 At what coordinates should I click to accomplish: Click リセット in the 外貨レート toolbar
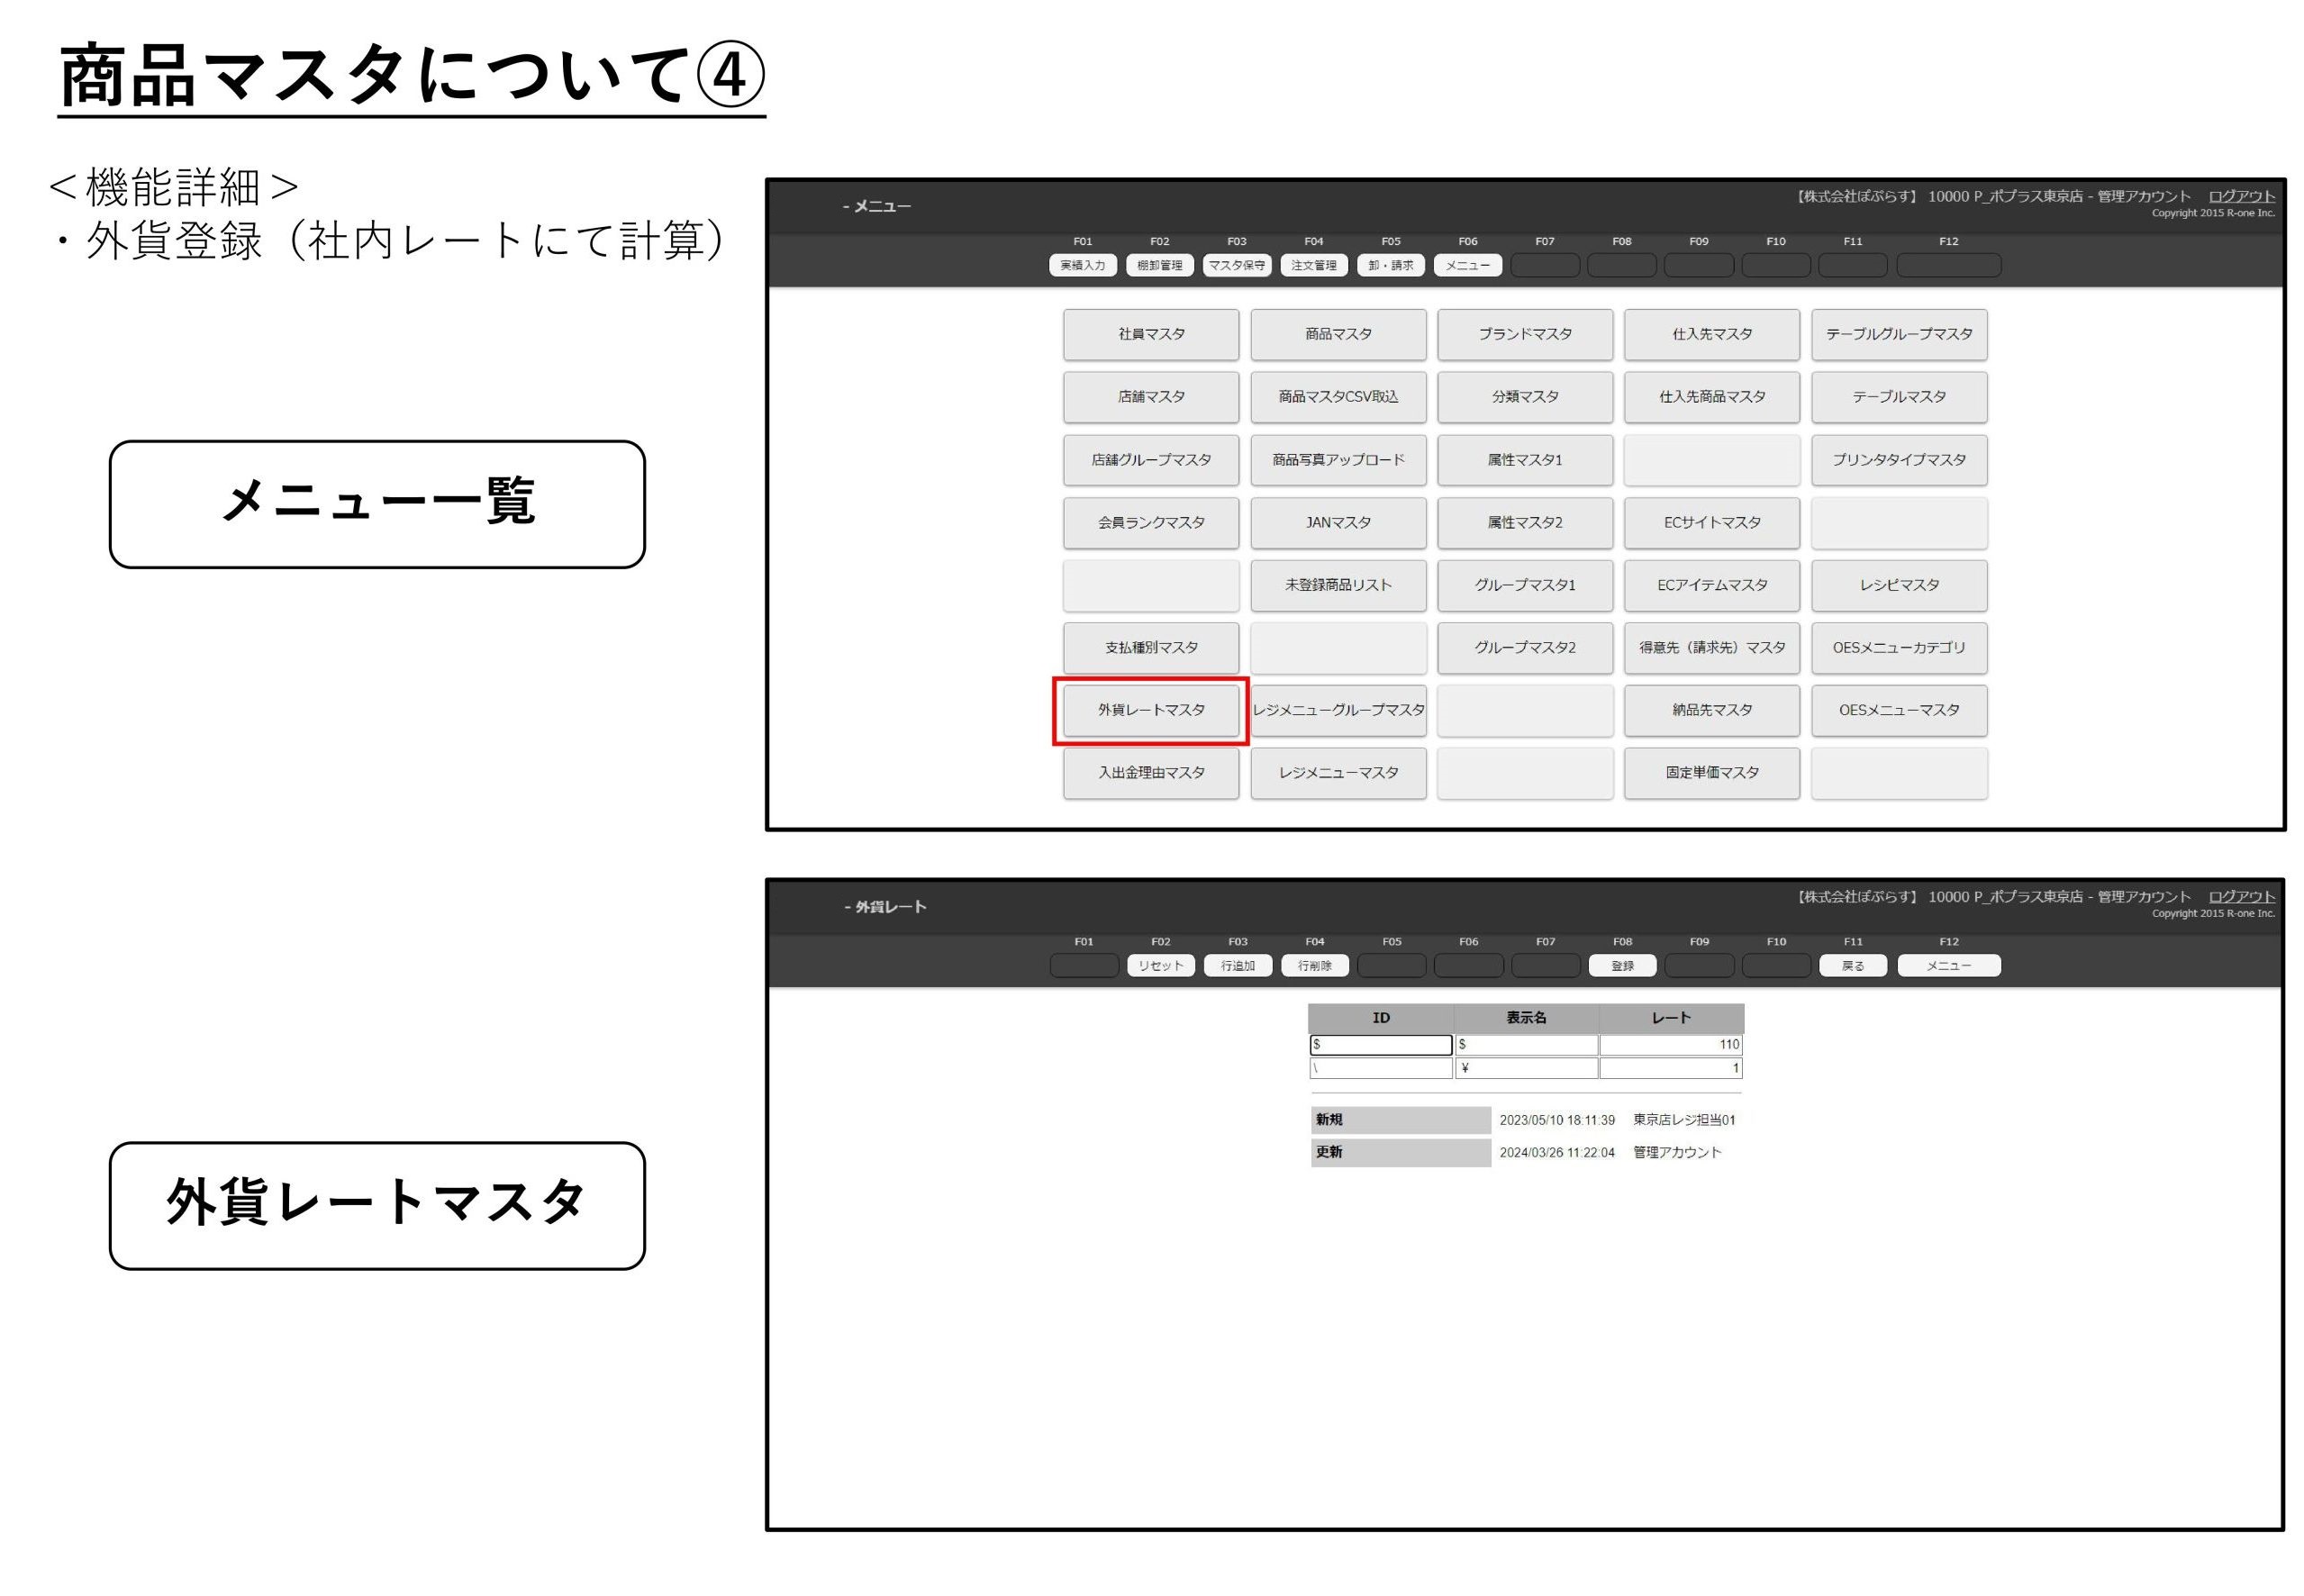[x=1160, y=966]
